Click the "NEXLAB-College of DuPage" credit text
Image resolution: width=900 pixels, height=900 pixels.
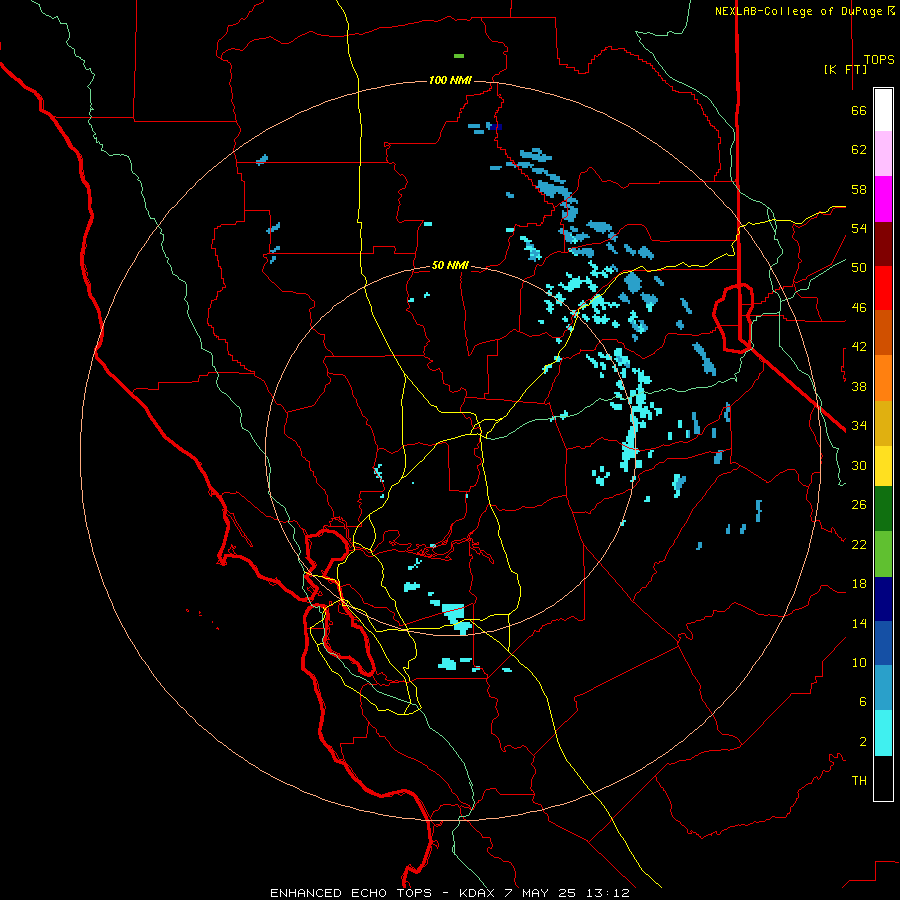[800, 11]
